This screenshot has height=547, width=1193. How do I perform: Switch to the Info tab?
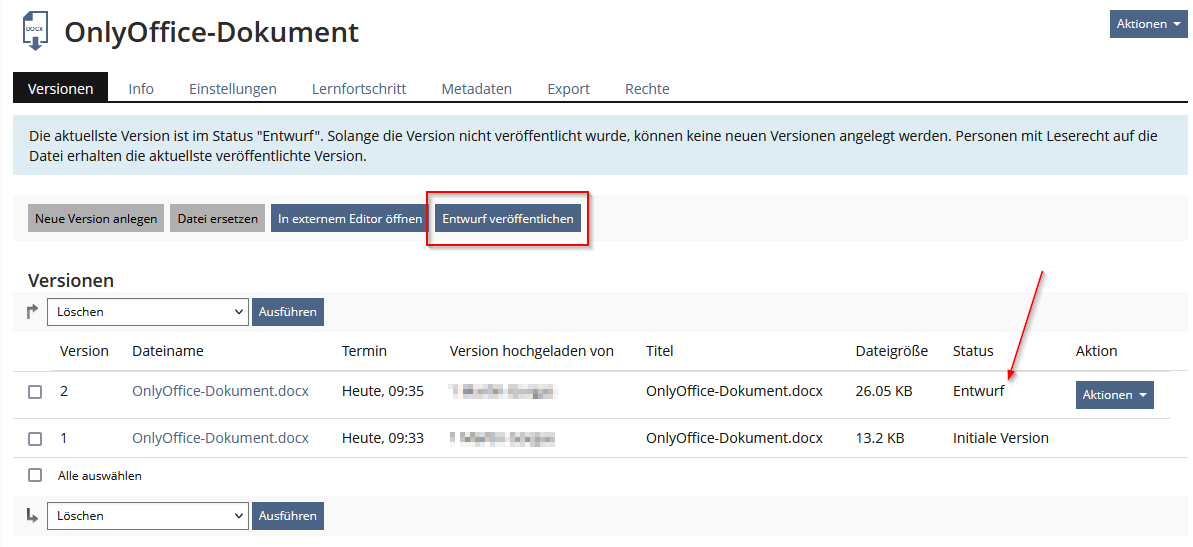tap(141, 88)
